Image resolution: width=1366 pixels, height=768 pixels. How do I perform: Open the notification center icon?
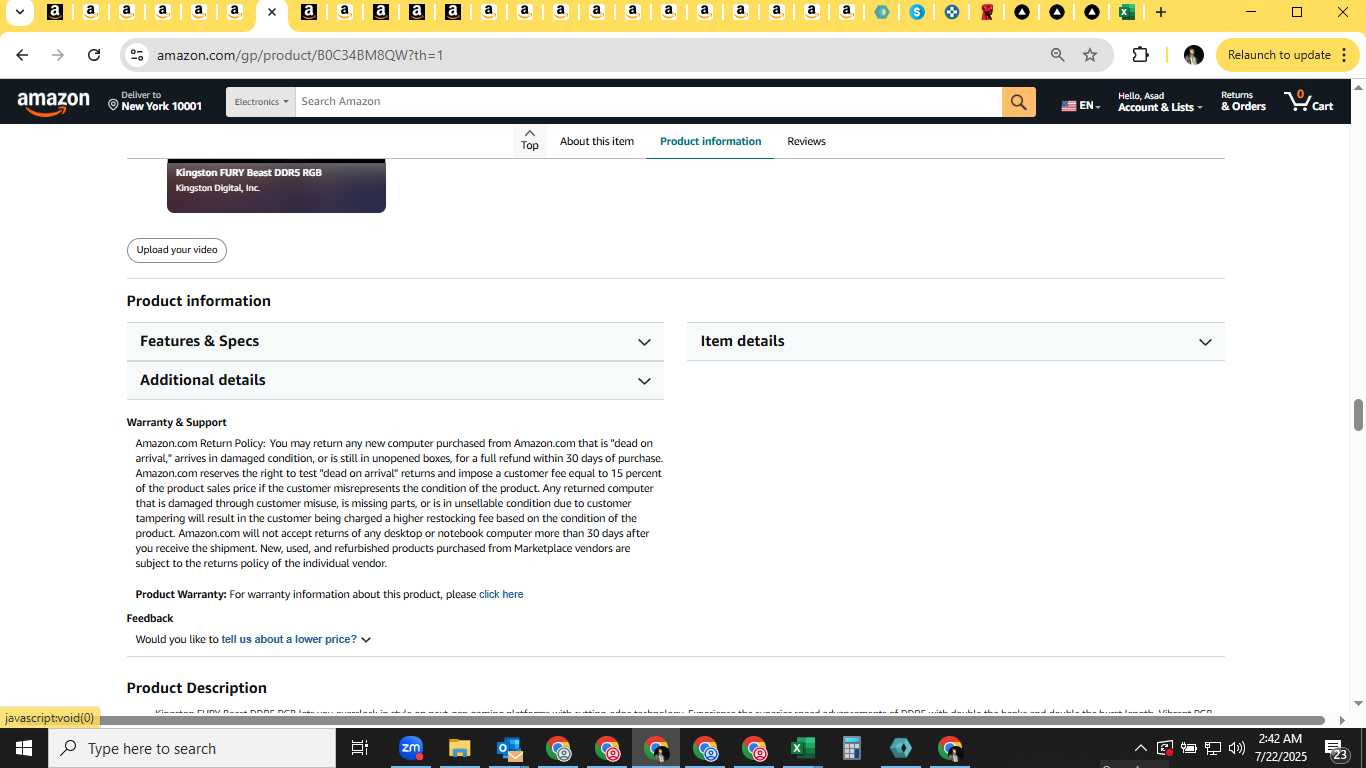1337,748
